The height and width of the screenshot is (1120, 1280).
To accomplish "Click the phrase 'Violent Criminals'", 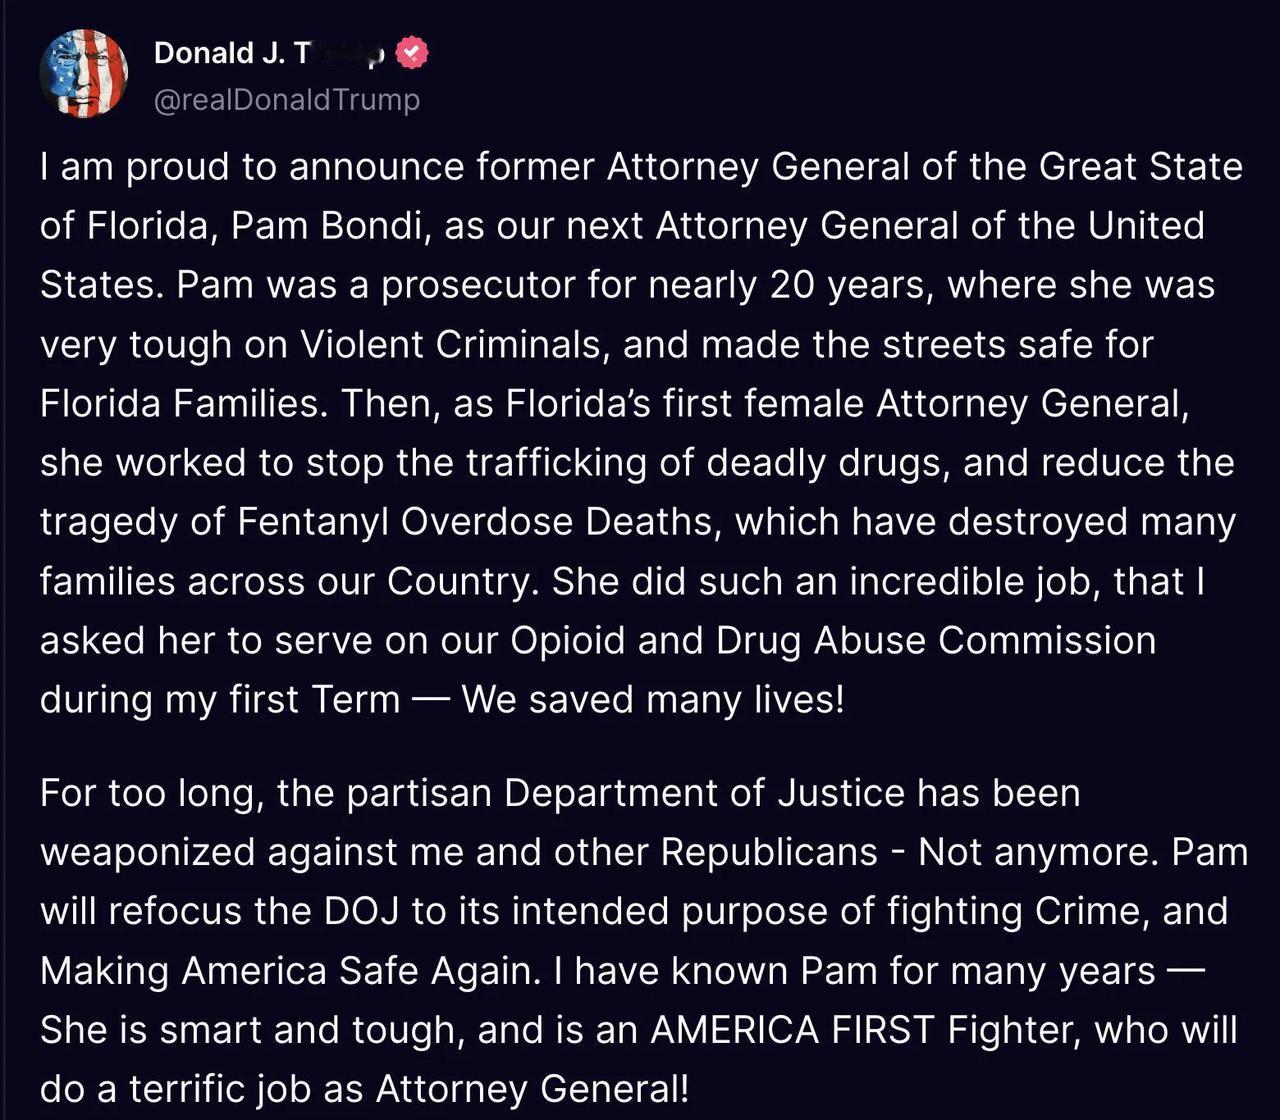I will [x=451, y=344].
